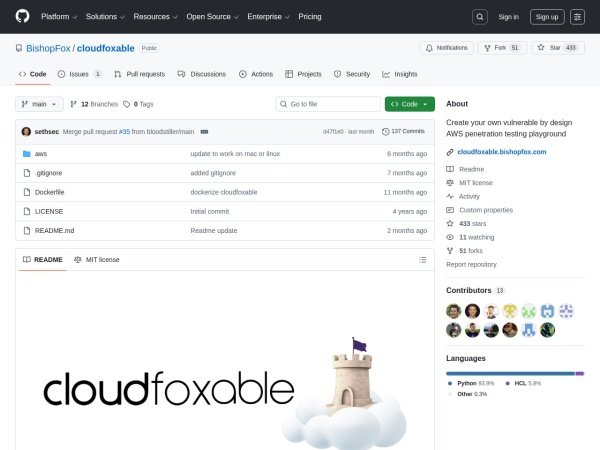Screen dimensions: 600x450
Task: Click the Python 93.9% language entry
Action: [x=471, y=383]
